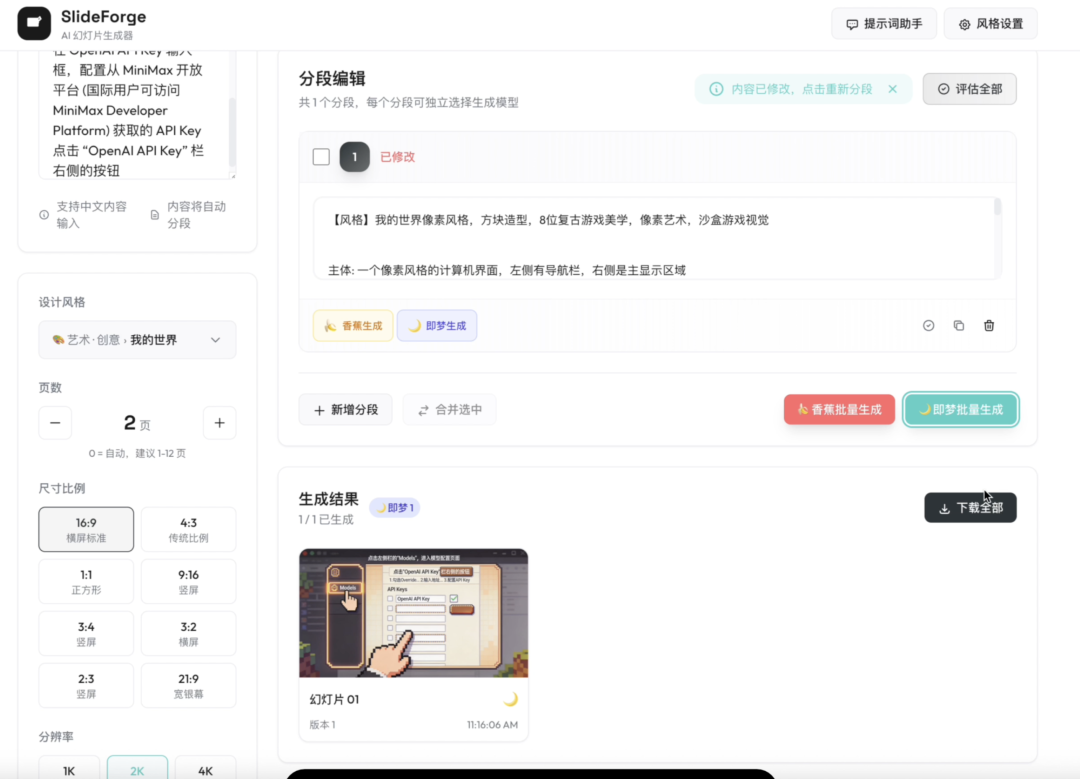The height and width of the screenshot is (779, 1080).
Task: Open 风格设置 with the gear icon
Action: 990,23
